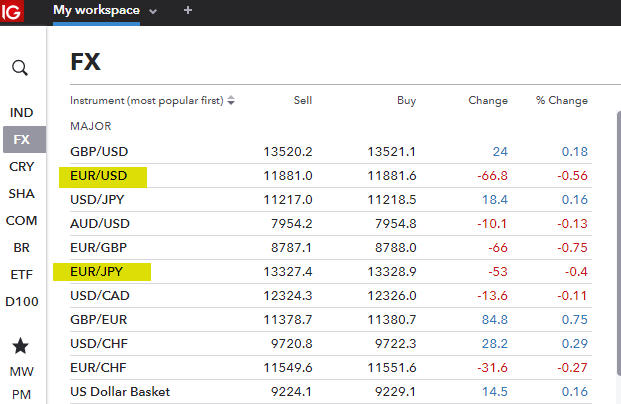
Task: Click EUR/CHF buy price 11551.6
Action: (x=392, y=368)
